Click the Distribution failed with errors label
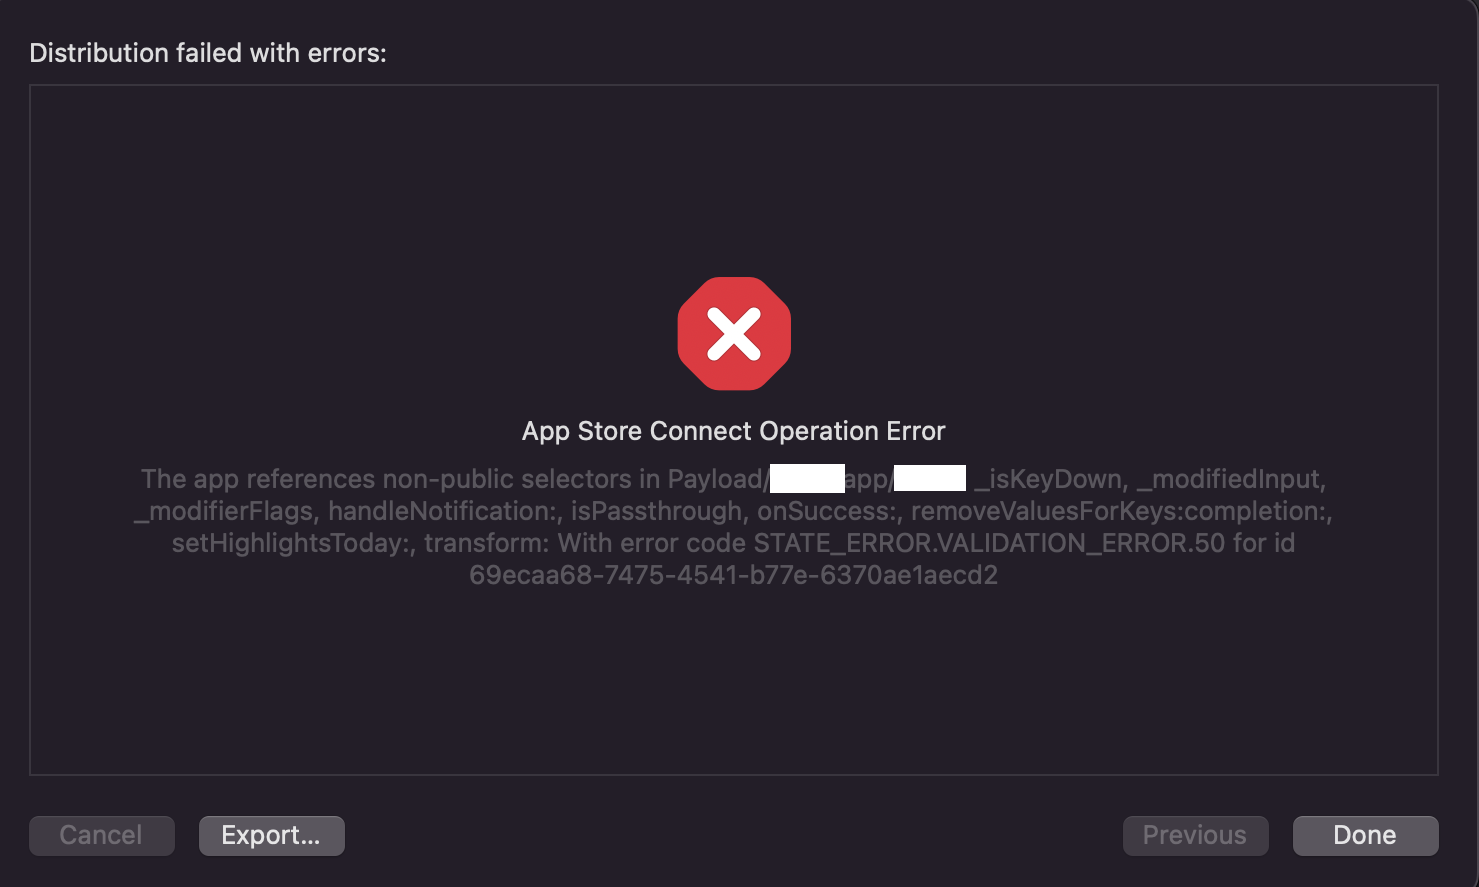This screenshot has width=1479, height=887. 208,53
